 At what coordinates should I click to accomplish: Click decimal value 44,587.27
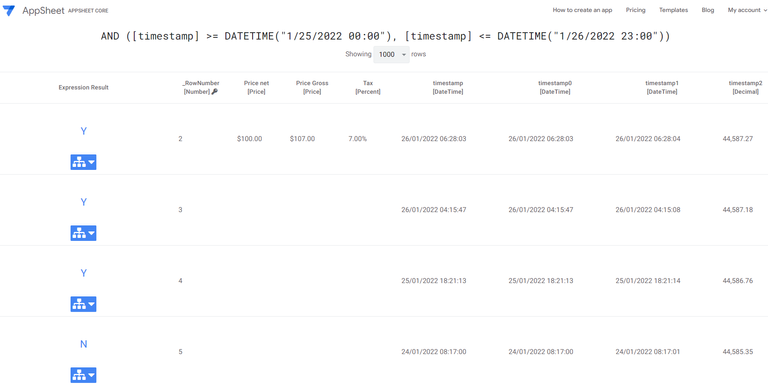click(738, 139)
